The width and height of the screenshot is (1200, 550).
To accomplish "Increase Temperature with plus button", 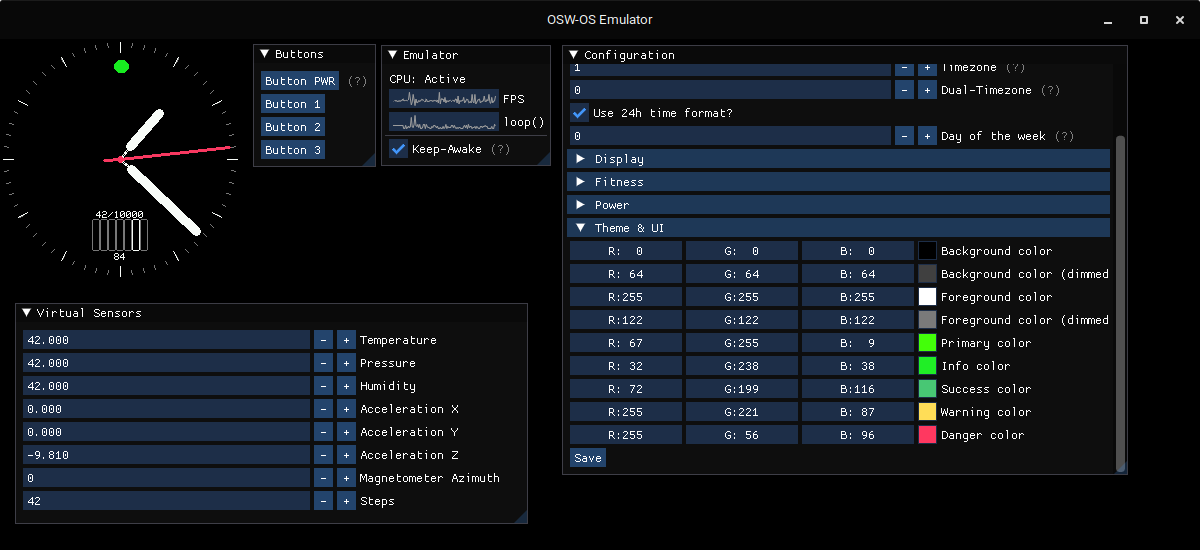I will pos(346,340).
